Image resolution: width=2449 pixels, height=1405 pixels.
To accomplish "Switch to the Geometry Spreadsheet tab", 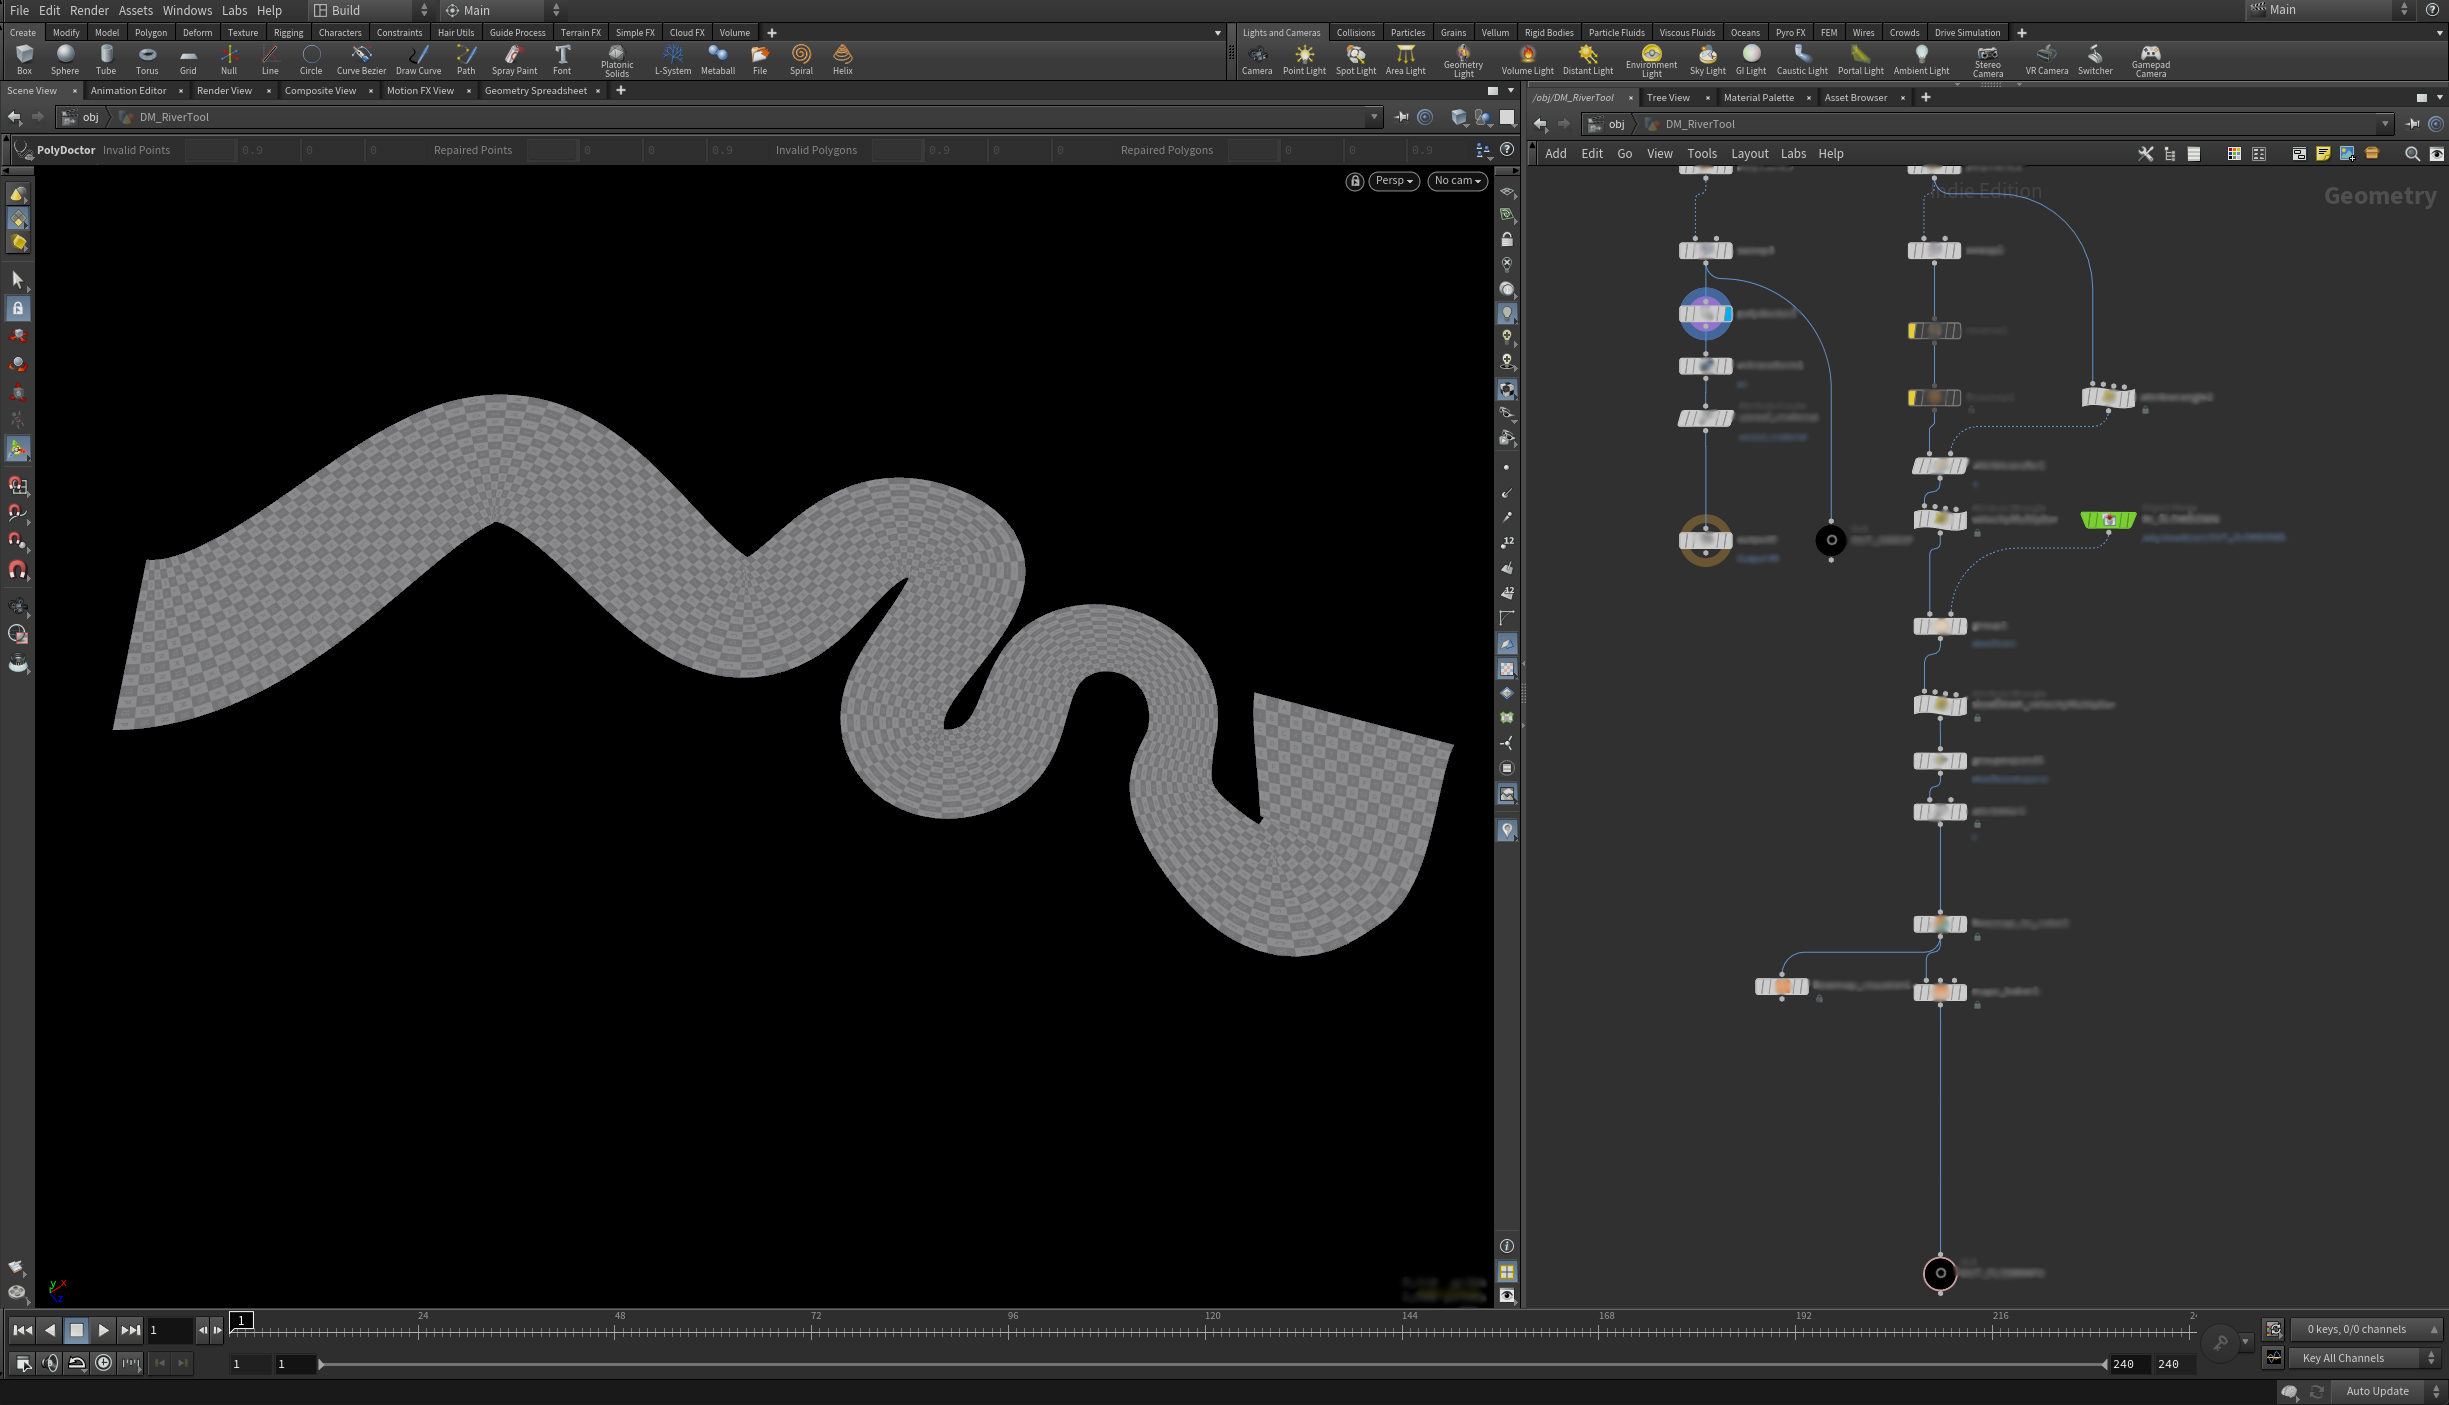I will pos(535,91).
